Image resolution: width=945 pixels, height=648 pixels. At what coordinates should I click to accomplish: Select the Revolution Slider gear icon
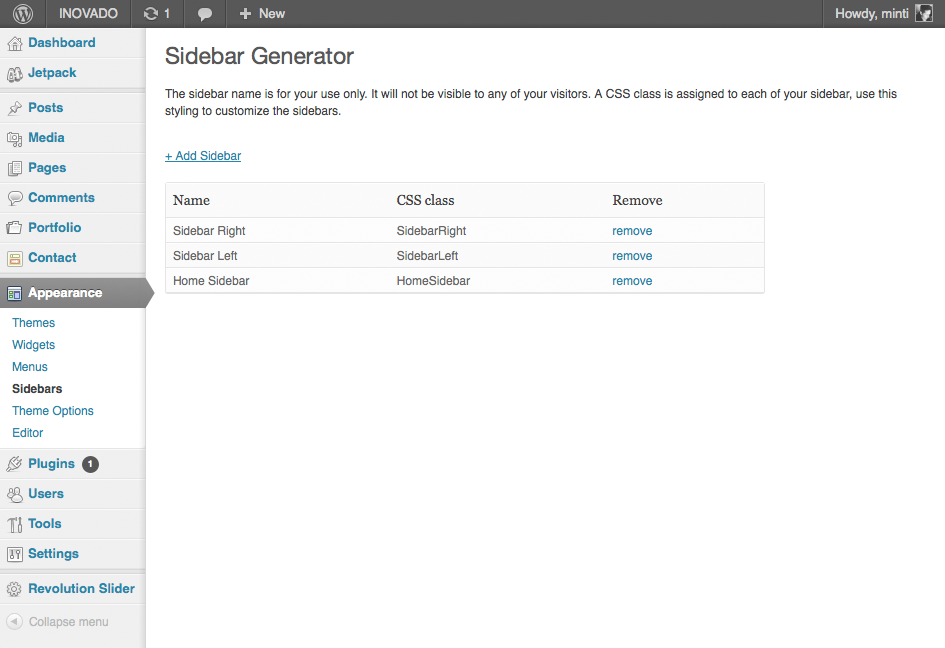click(16, 588)
